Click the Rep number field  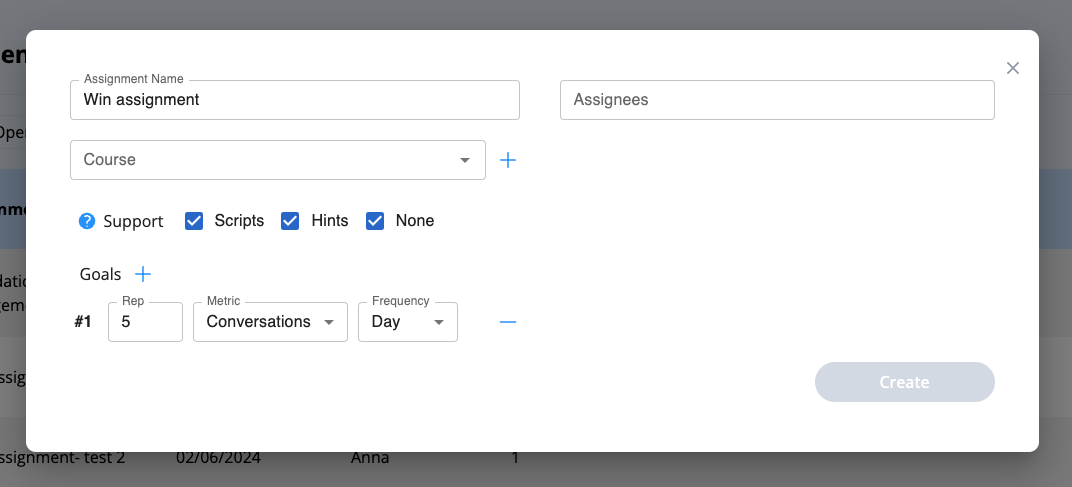coord(145,322)
